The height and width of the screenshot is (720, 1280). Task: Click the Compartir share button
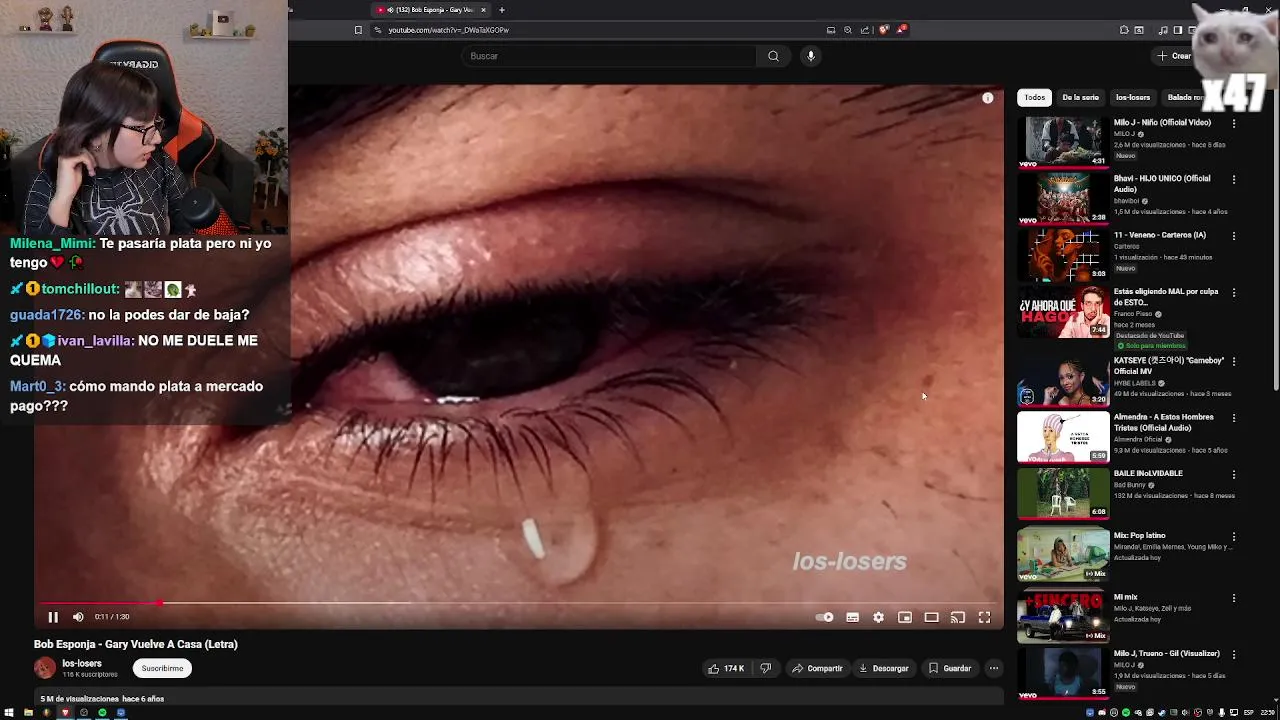point(817,668)
